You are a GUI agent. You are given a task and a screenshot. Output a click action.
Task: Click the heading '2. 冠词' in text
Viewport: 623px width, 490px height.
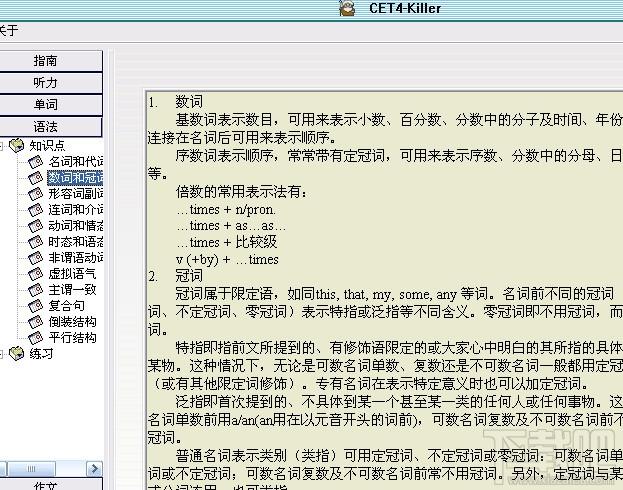click(x=175, y=276)
